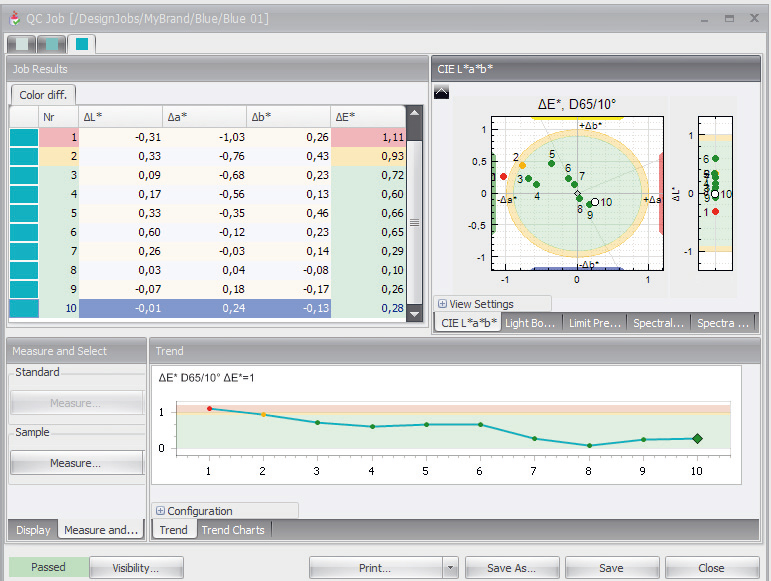
Task: Select color swatch of row 10
Action: point(24,308)
